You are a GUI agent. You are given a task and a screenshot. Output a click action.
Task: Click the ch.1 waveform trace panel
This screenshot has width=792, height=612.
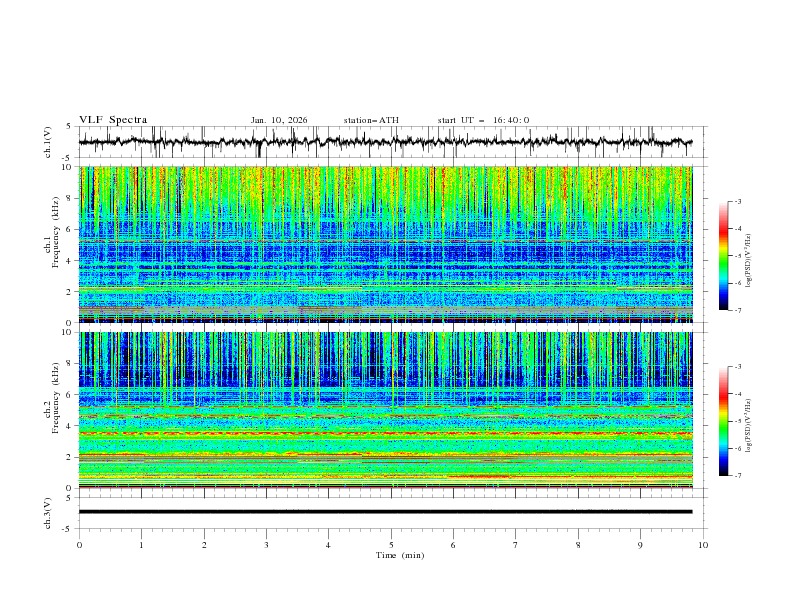[x=391, y=142]
